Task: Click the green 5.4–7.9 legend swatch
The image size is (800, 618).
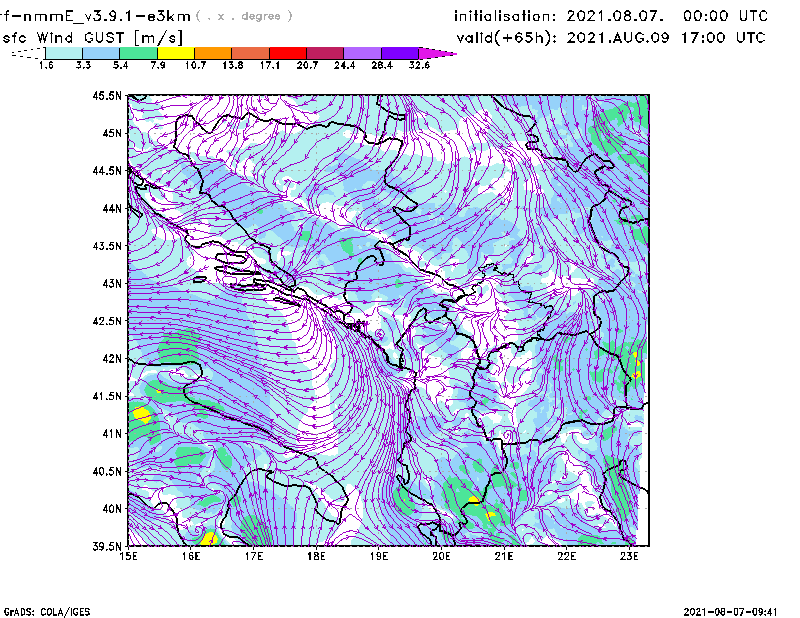Action: [138, 53]
